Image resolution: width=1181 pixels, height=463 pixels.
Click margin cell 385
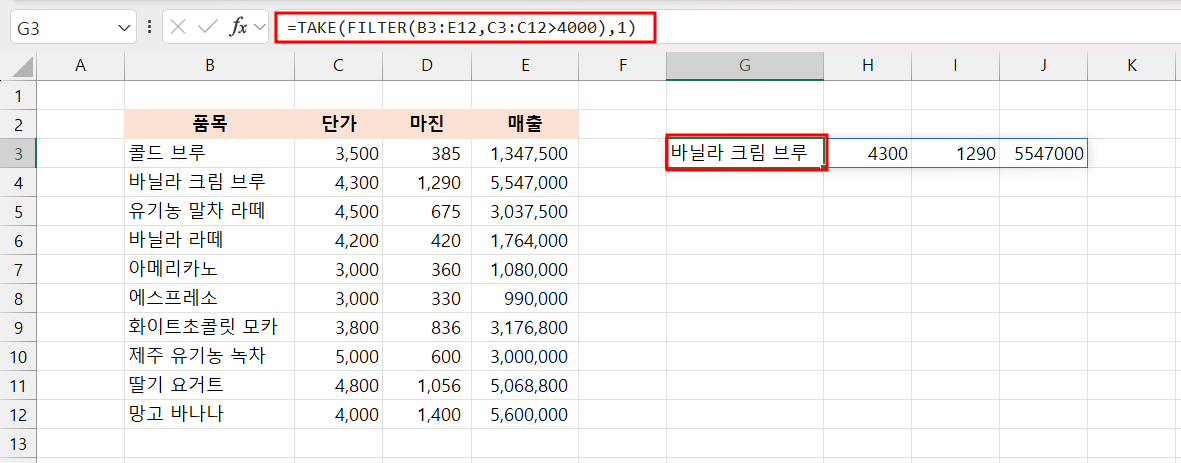tap(427, 154)
